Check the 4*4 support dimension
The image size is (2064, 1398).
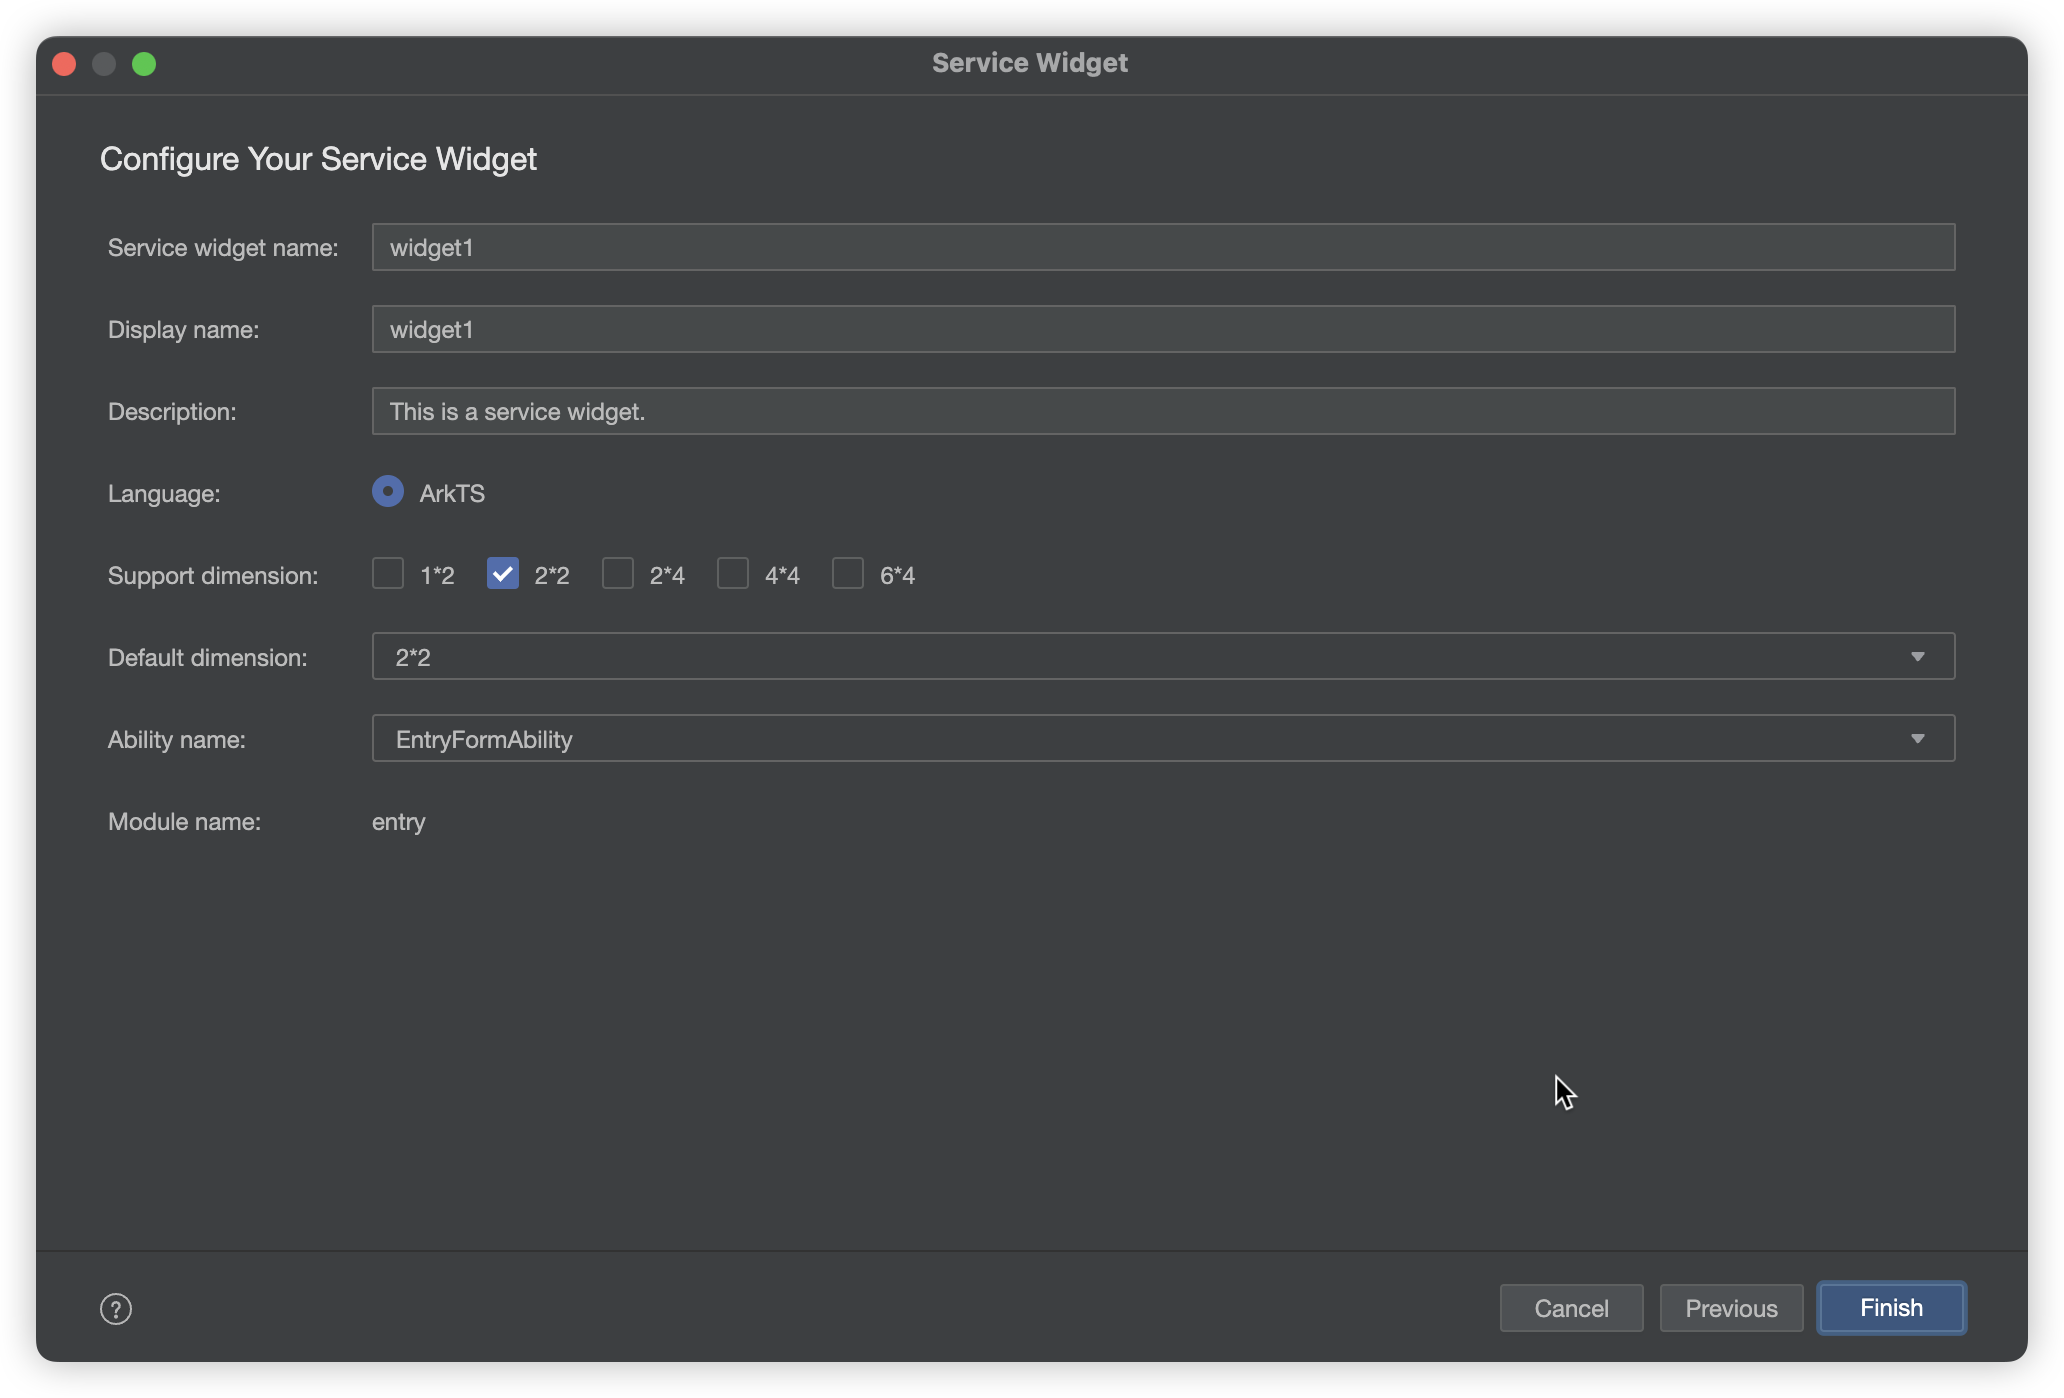[733, 574]
